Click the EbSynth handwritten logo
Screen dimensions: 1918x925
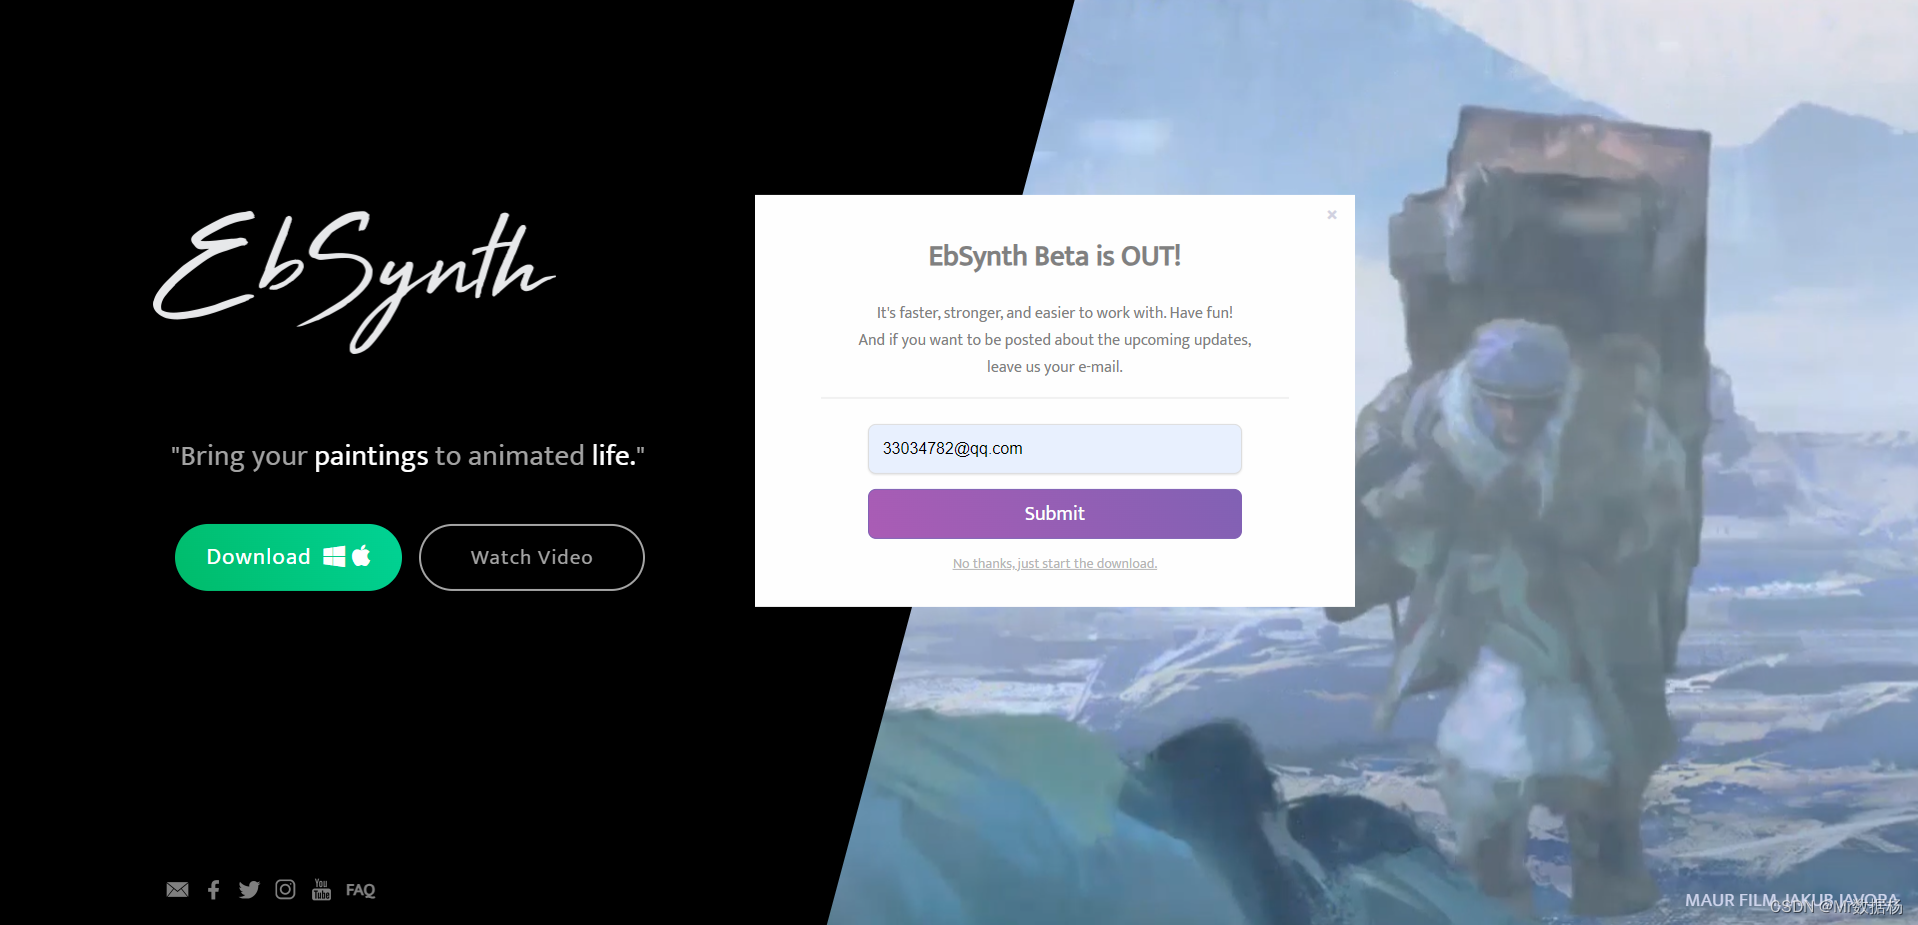[354, 281]
